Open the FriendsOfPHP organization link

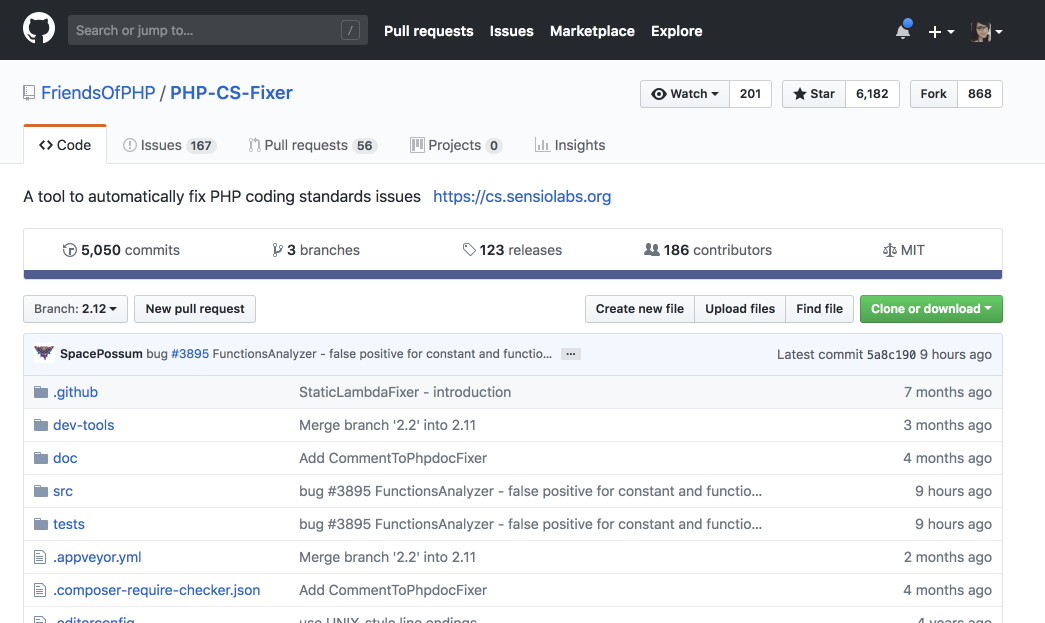[x=98, y=93]
